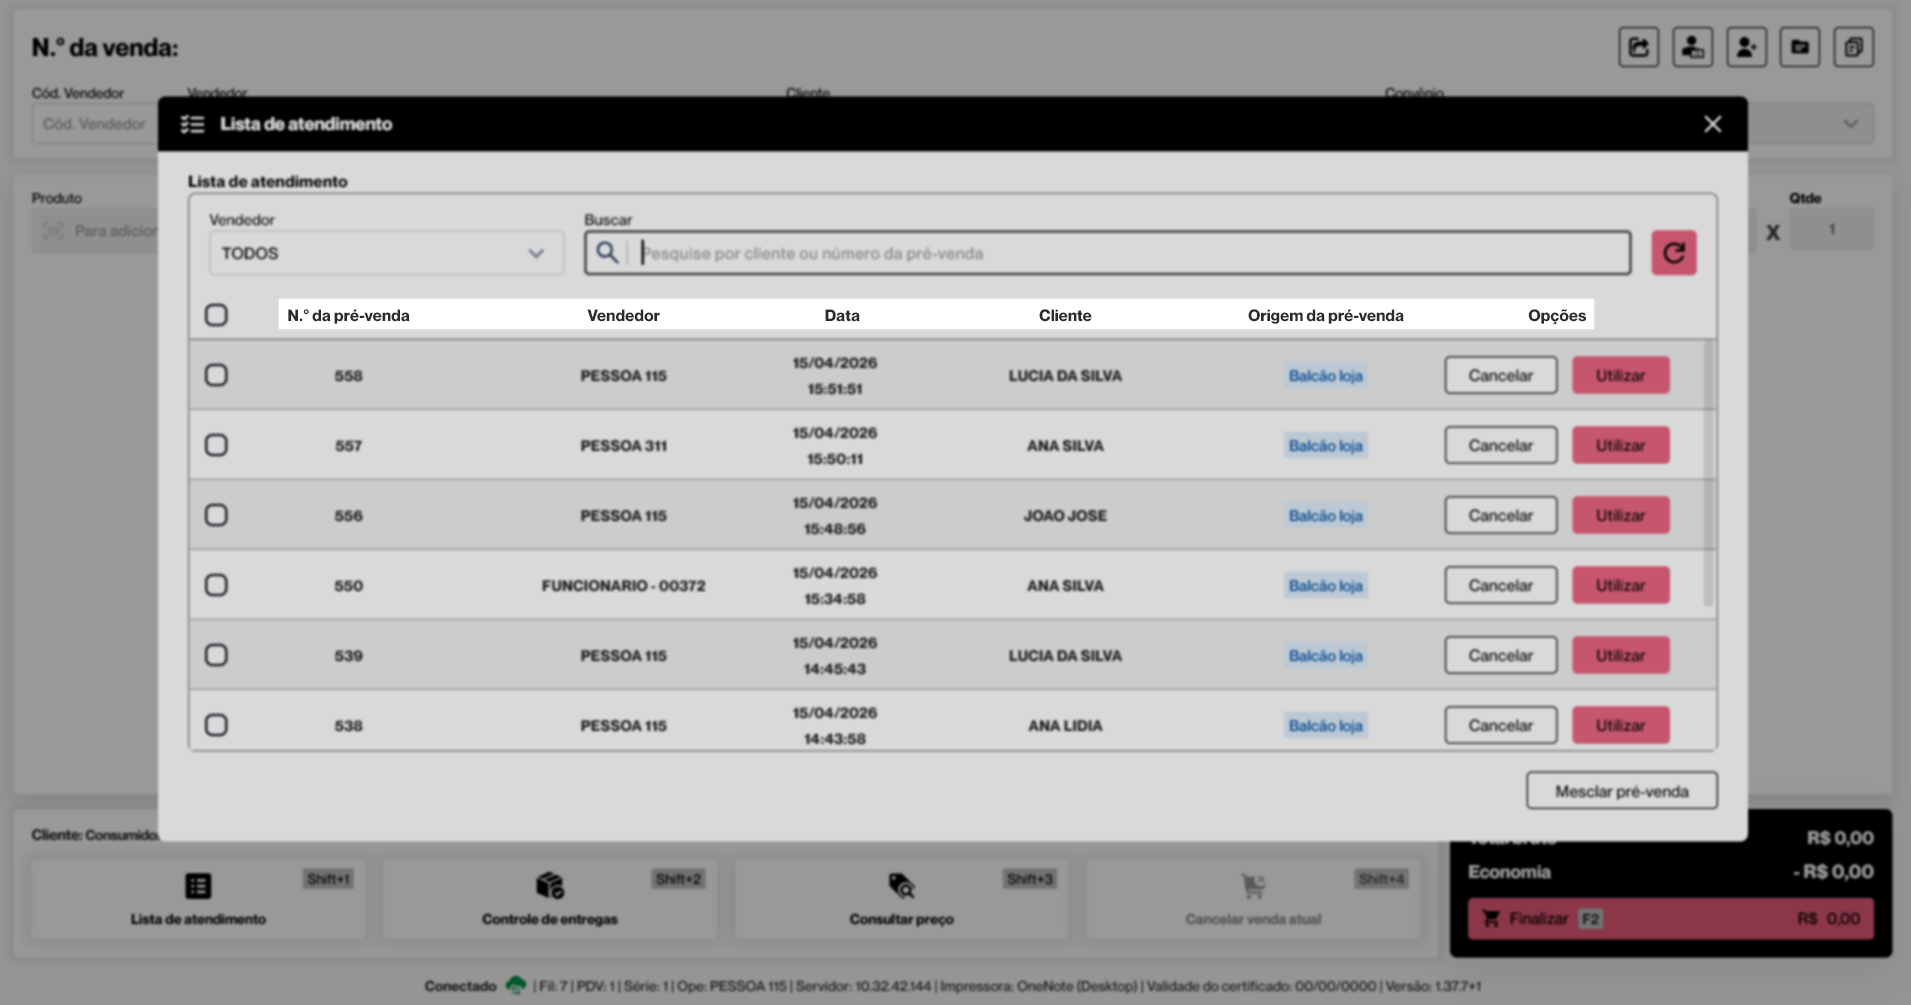The image size is (1911, 1005).
Task: Check the box for pré-venda 558
Action: (216, 375)
